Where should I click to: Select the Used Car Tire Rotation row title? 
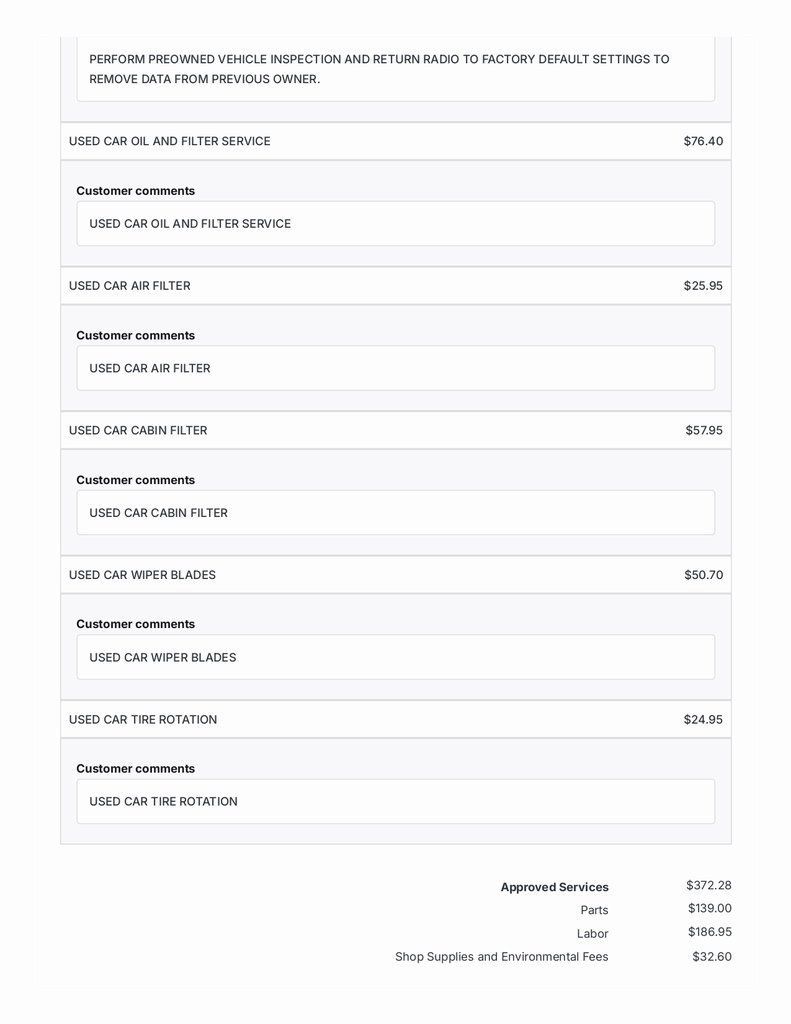click(x=143, y=720)
